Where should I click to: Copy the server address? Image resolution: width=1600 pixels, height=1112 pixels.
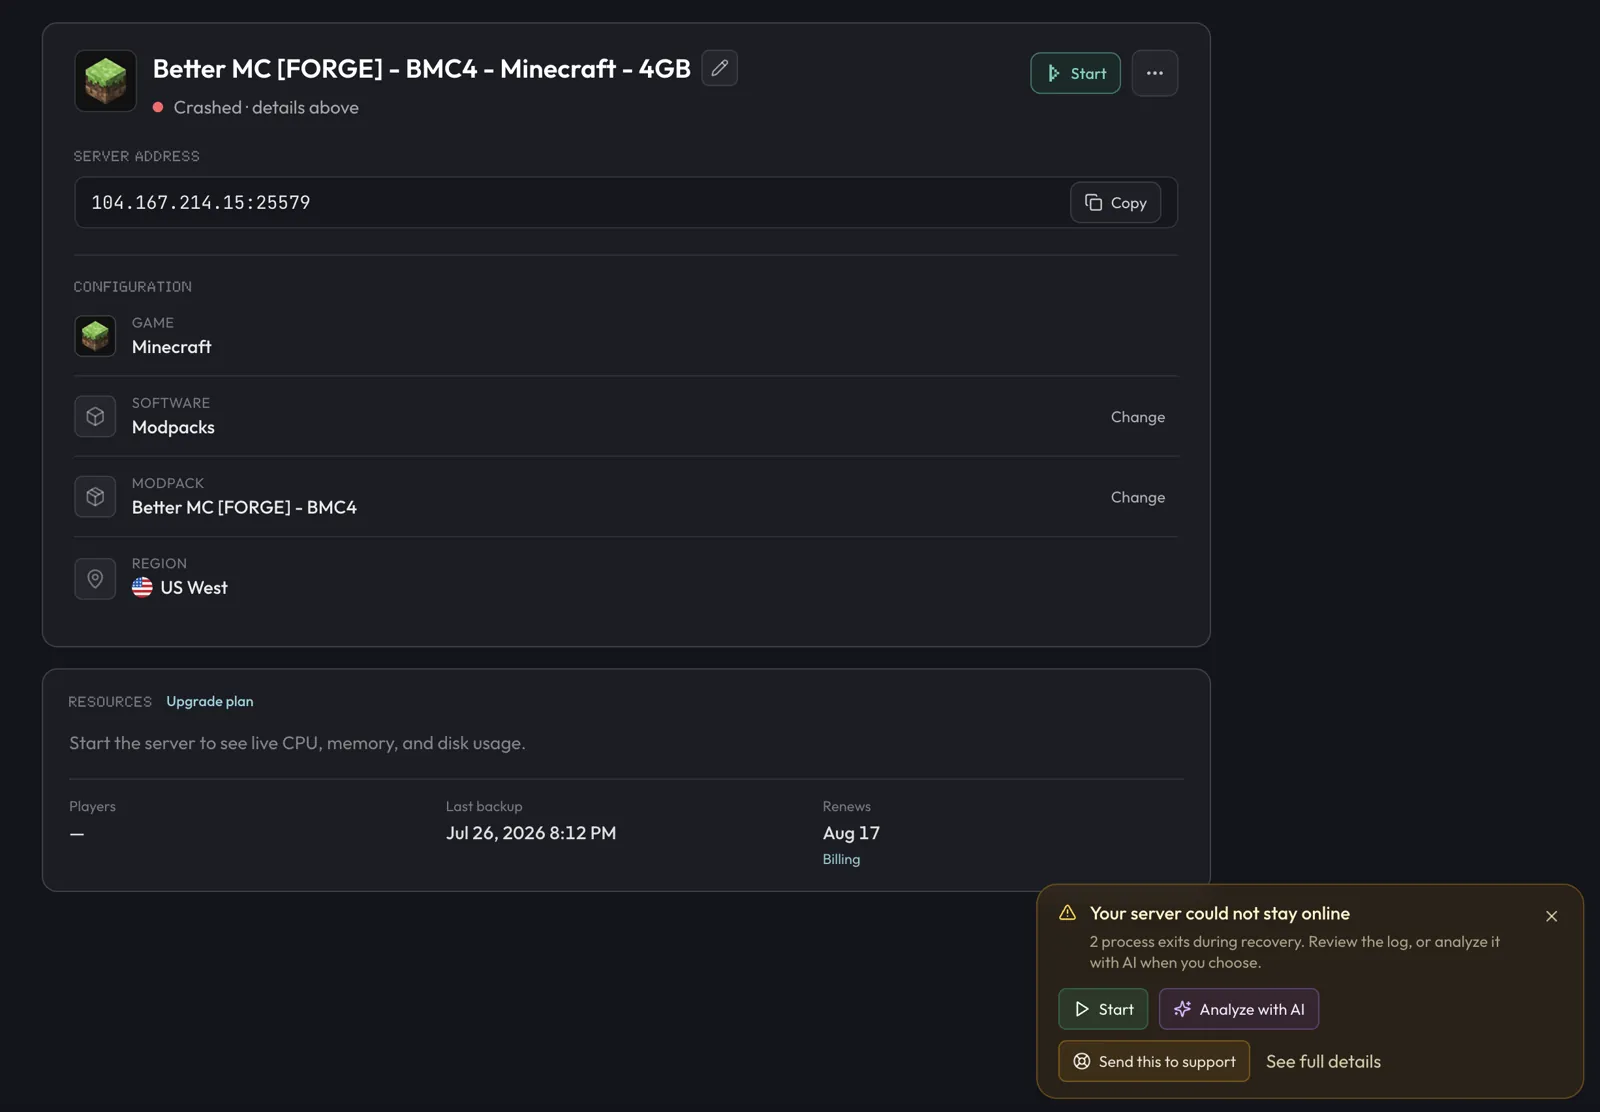point(1115,203)
